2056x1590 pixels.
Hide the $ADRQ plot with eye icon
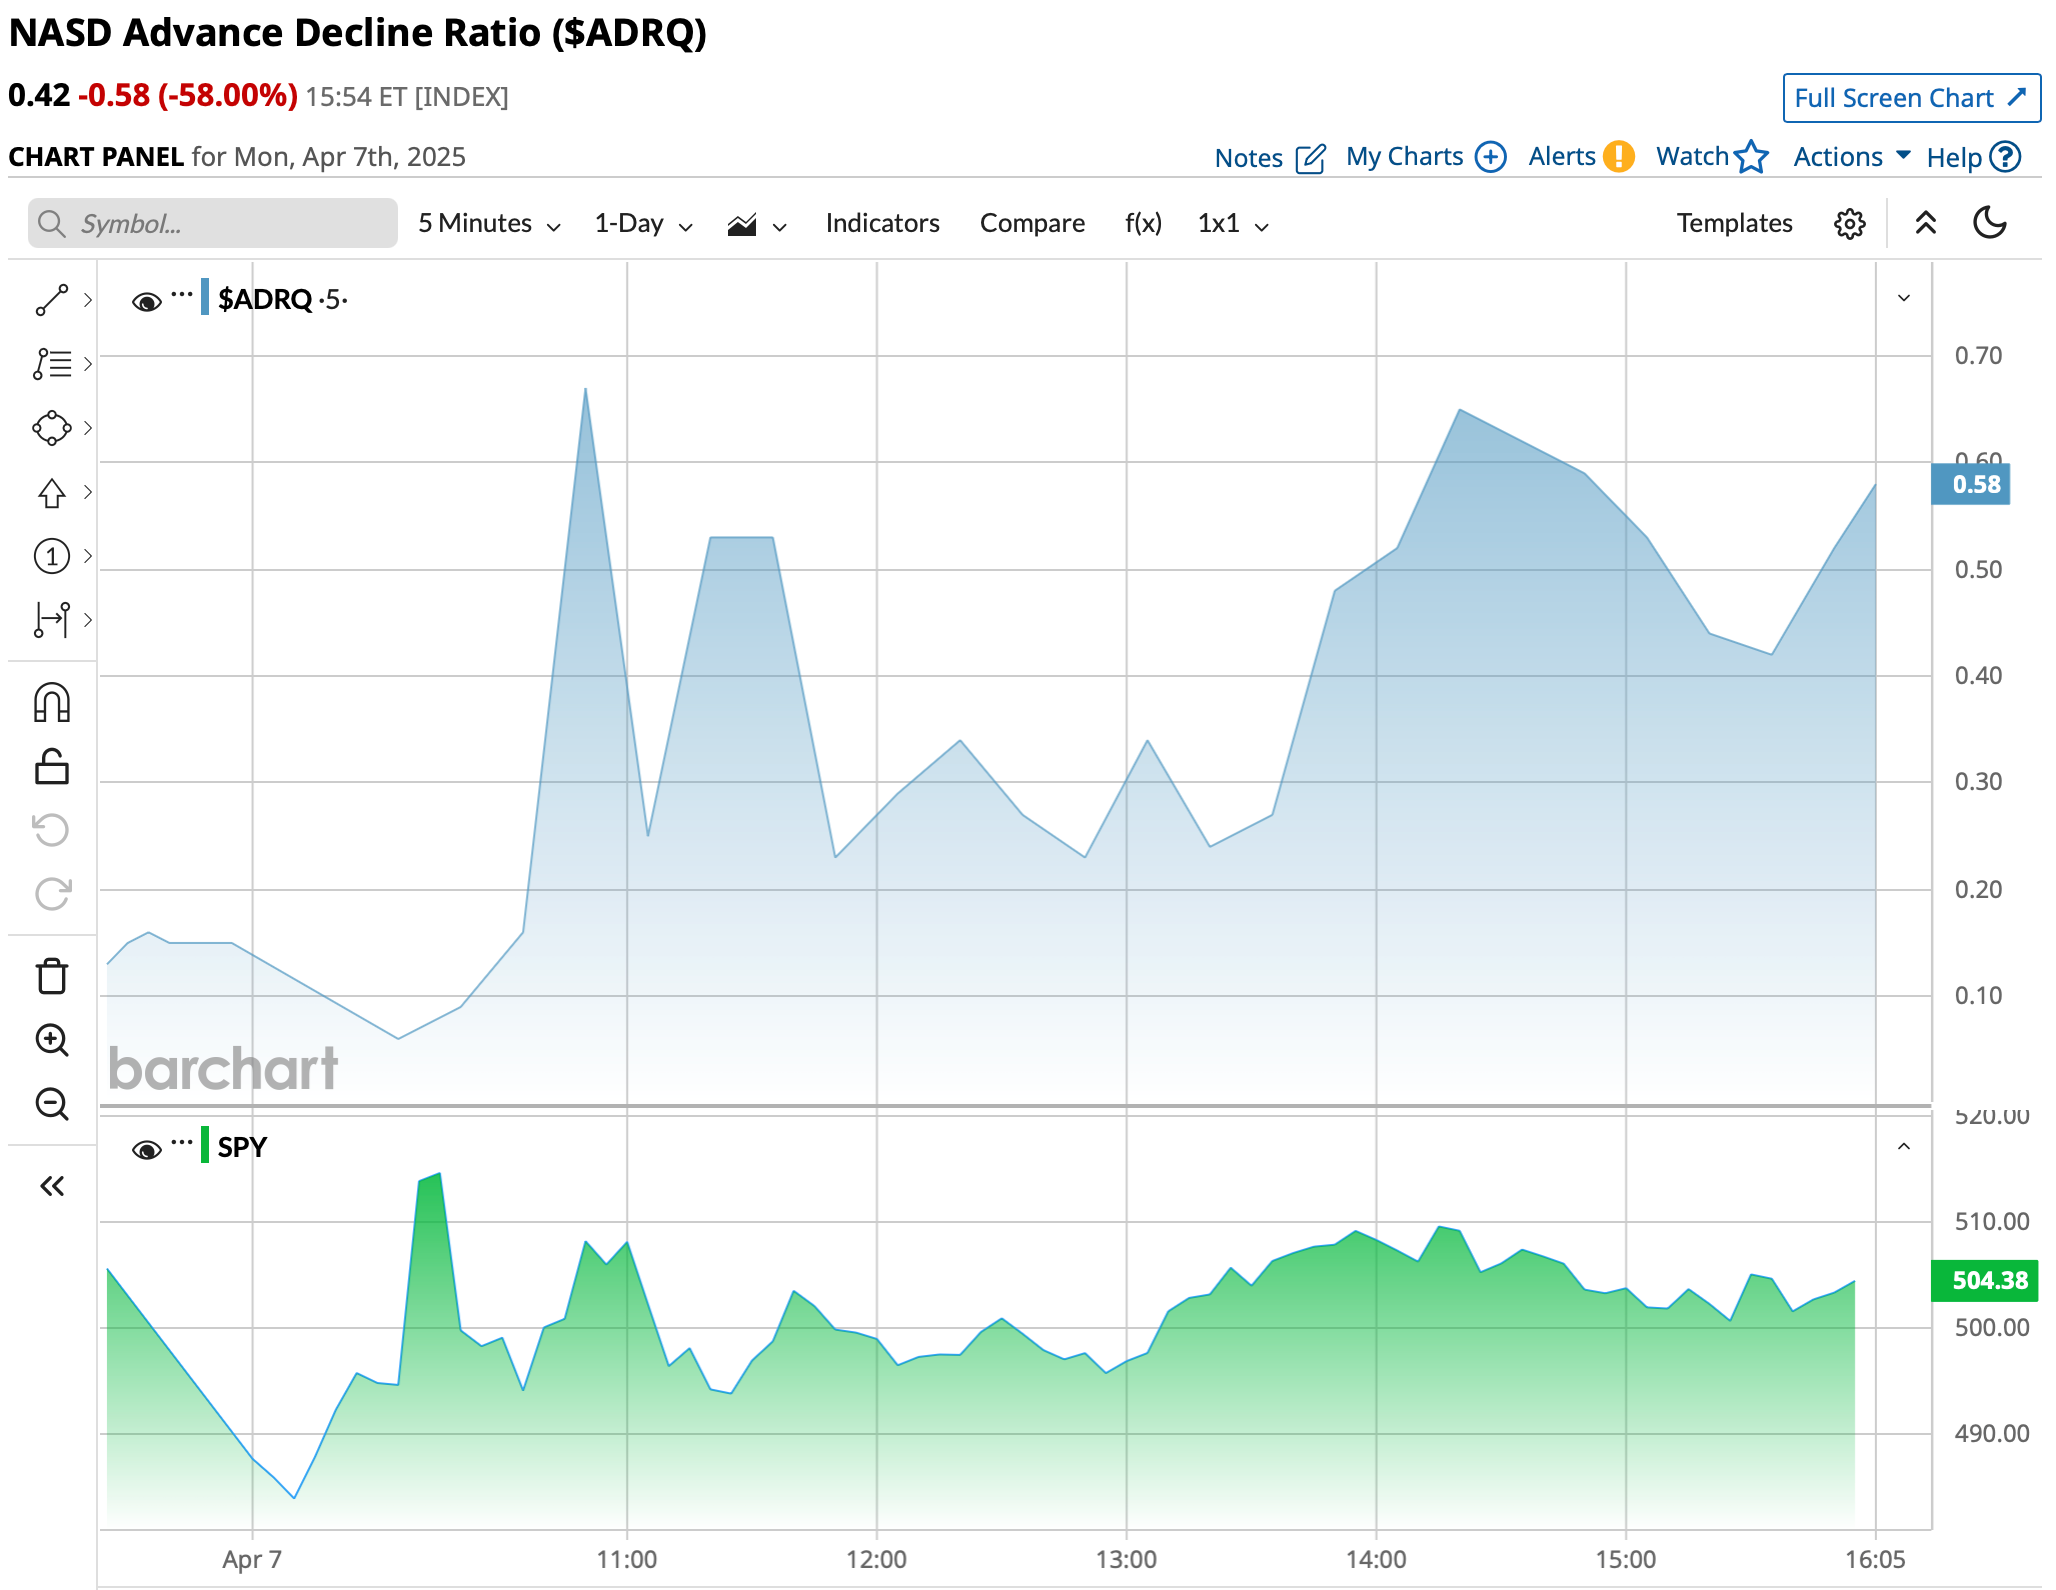click(146, 301)
